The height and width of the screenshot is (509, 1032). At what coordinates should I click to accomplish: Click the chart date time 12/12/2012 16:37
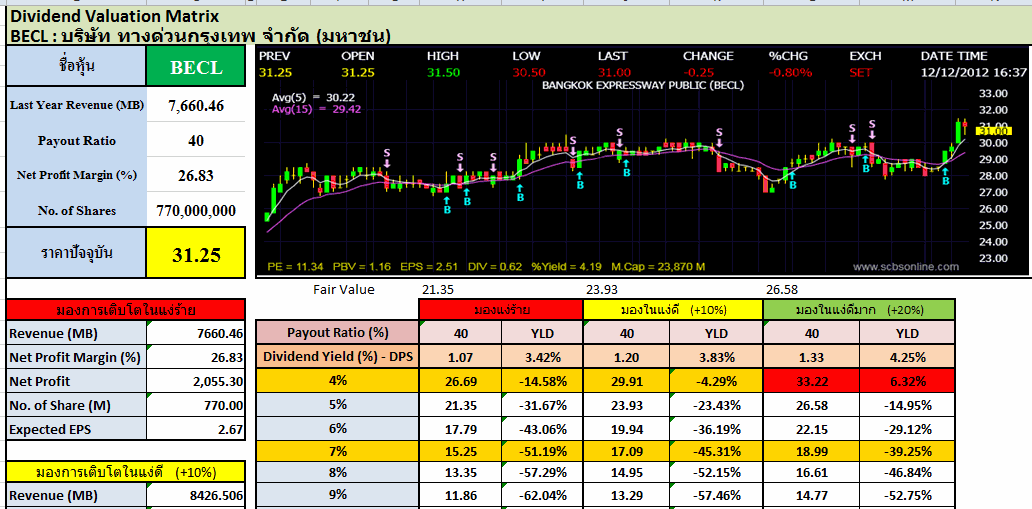tap(973, 72)
